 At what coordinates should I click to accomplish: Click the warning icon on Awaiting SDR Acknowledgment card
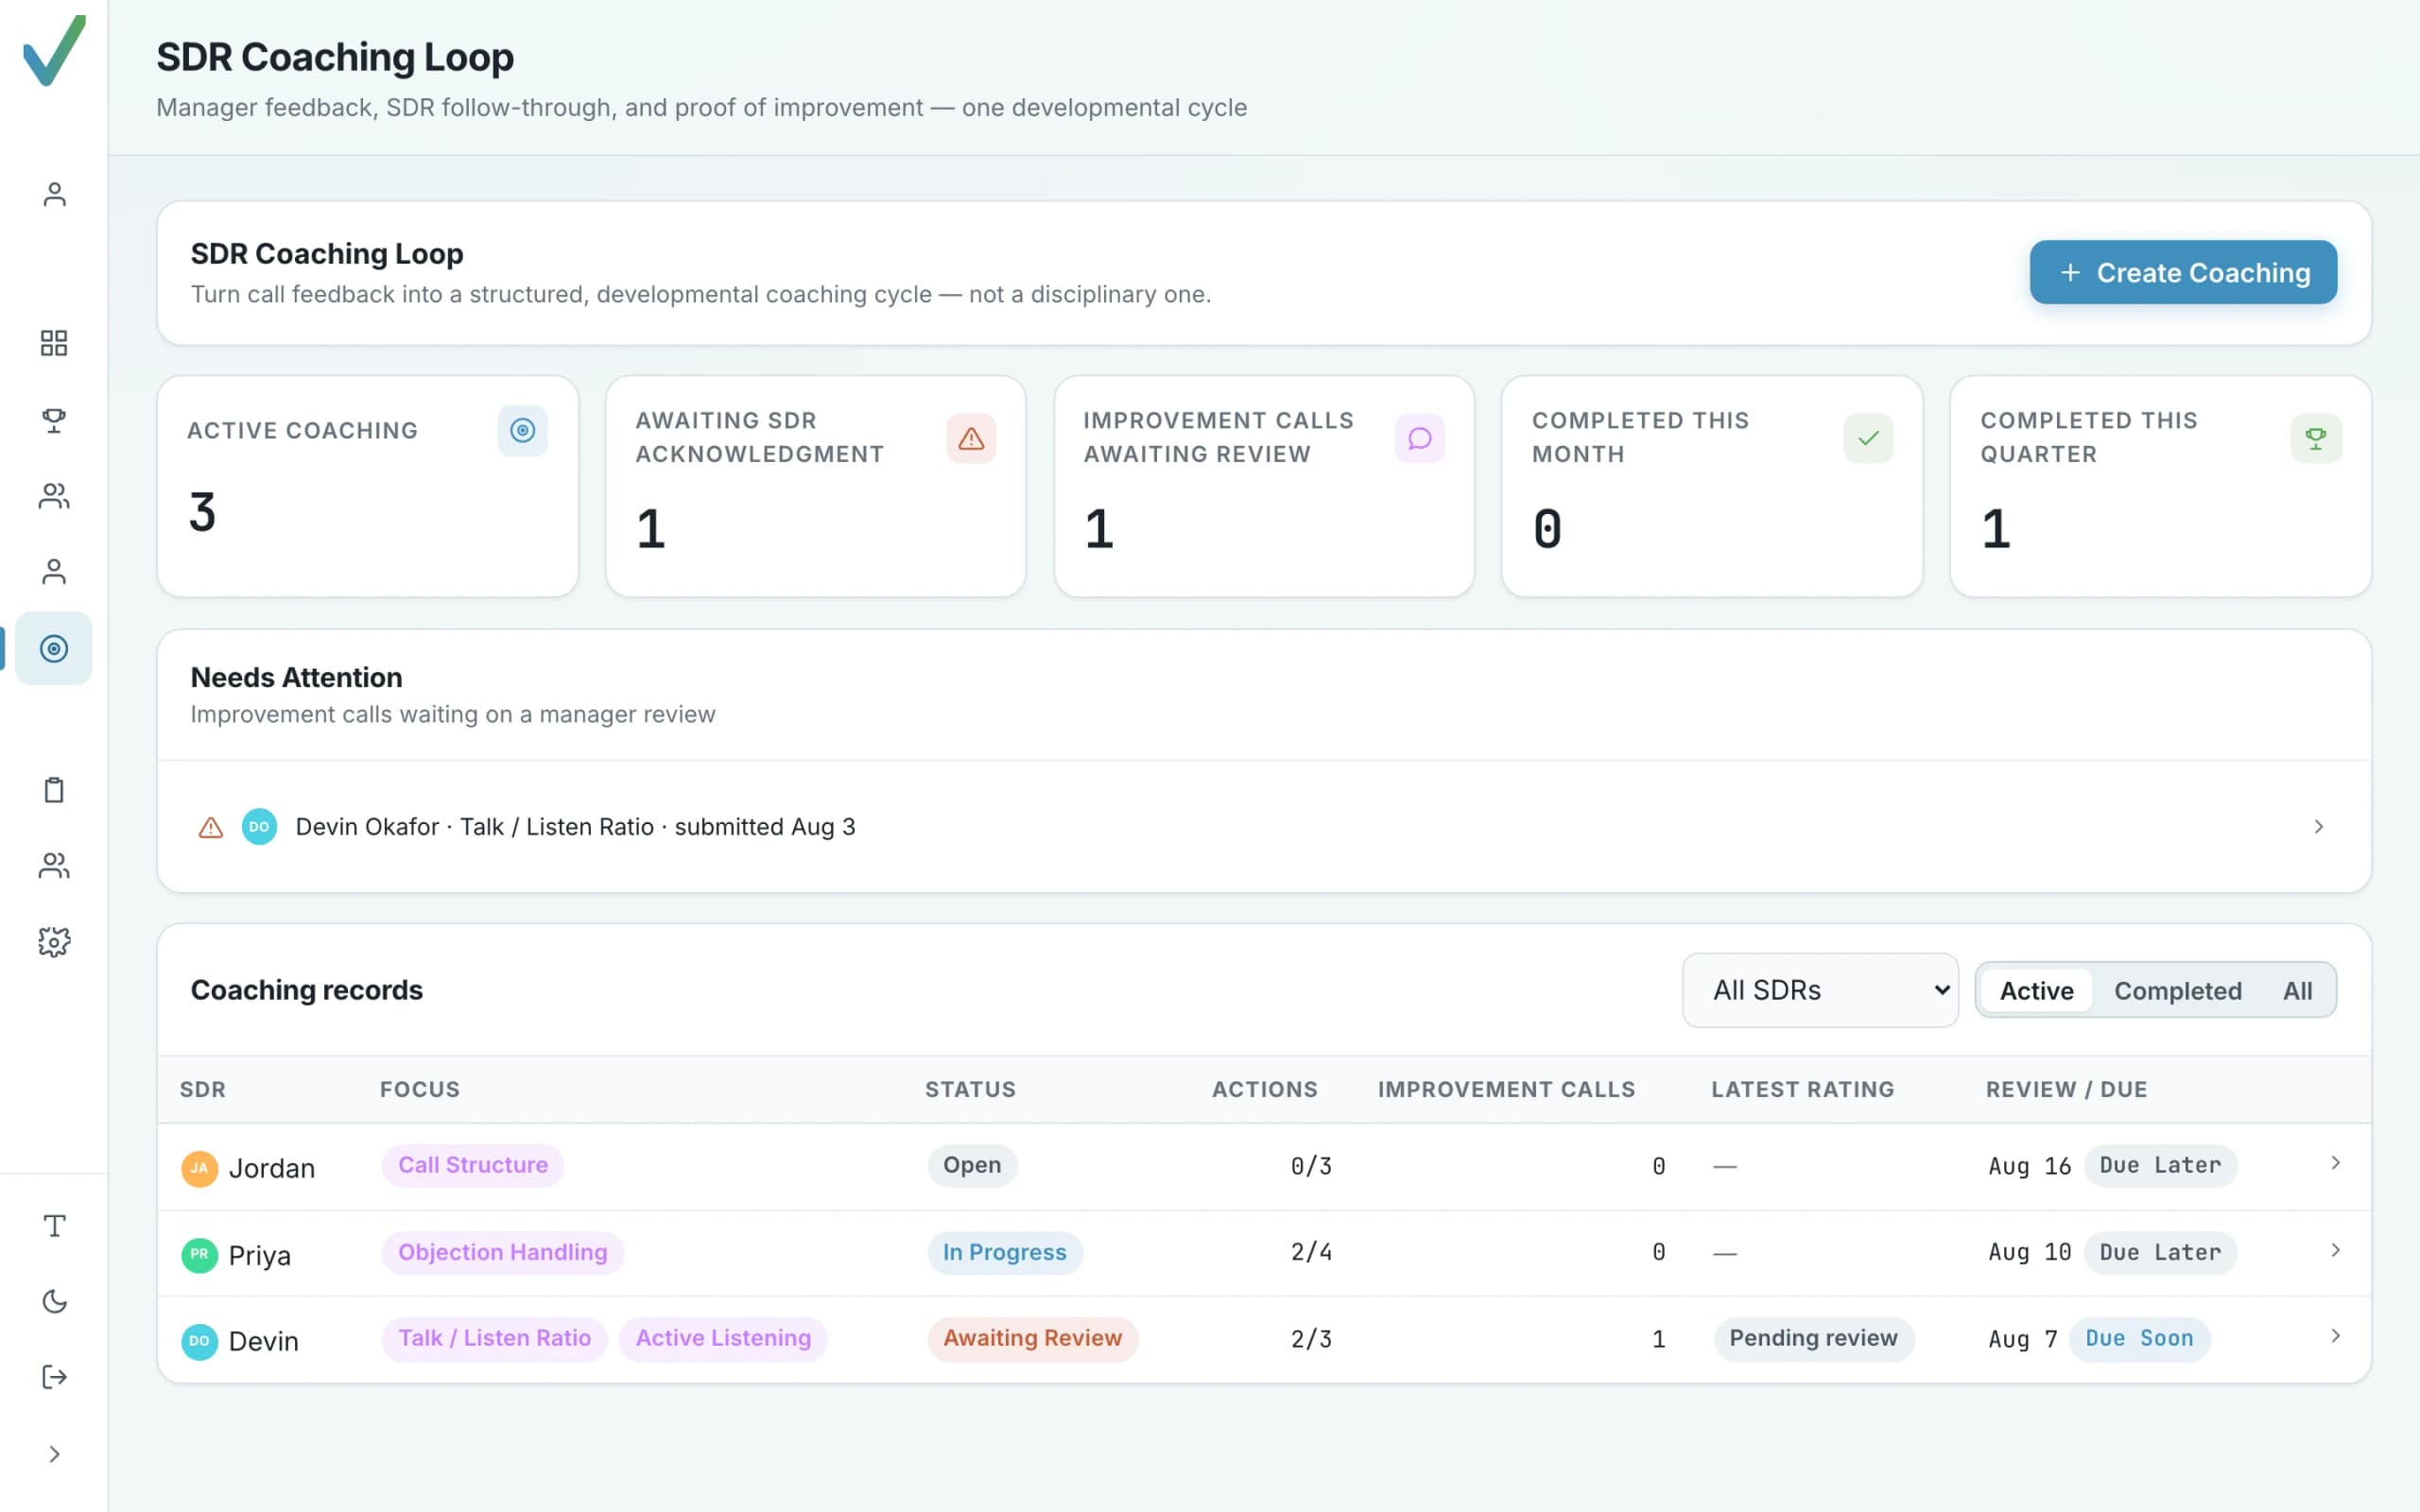[971, 438]
